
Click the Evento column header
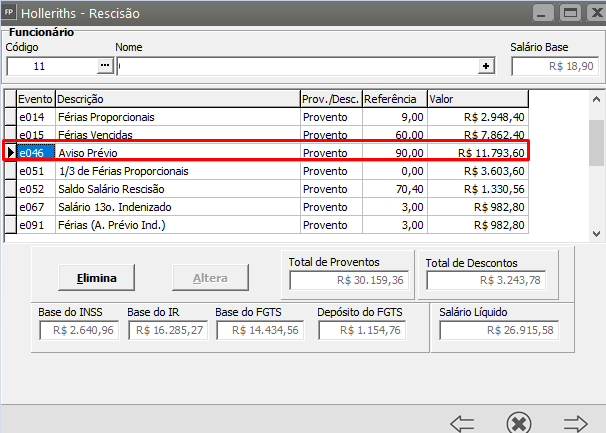[x=36, y=99]
